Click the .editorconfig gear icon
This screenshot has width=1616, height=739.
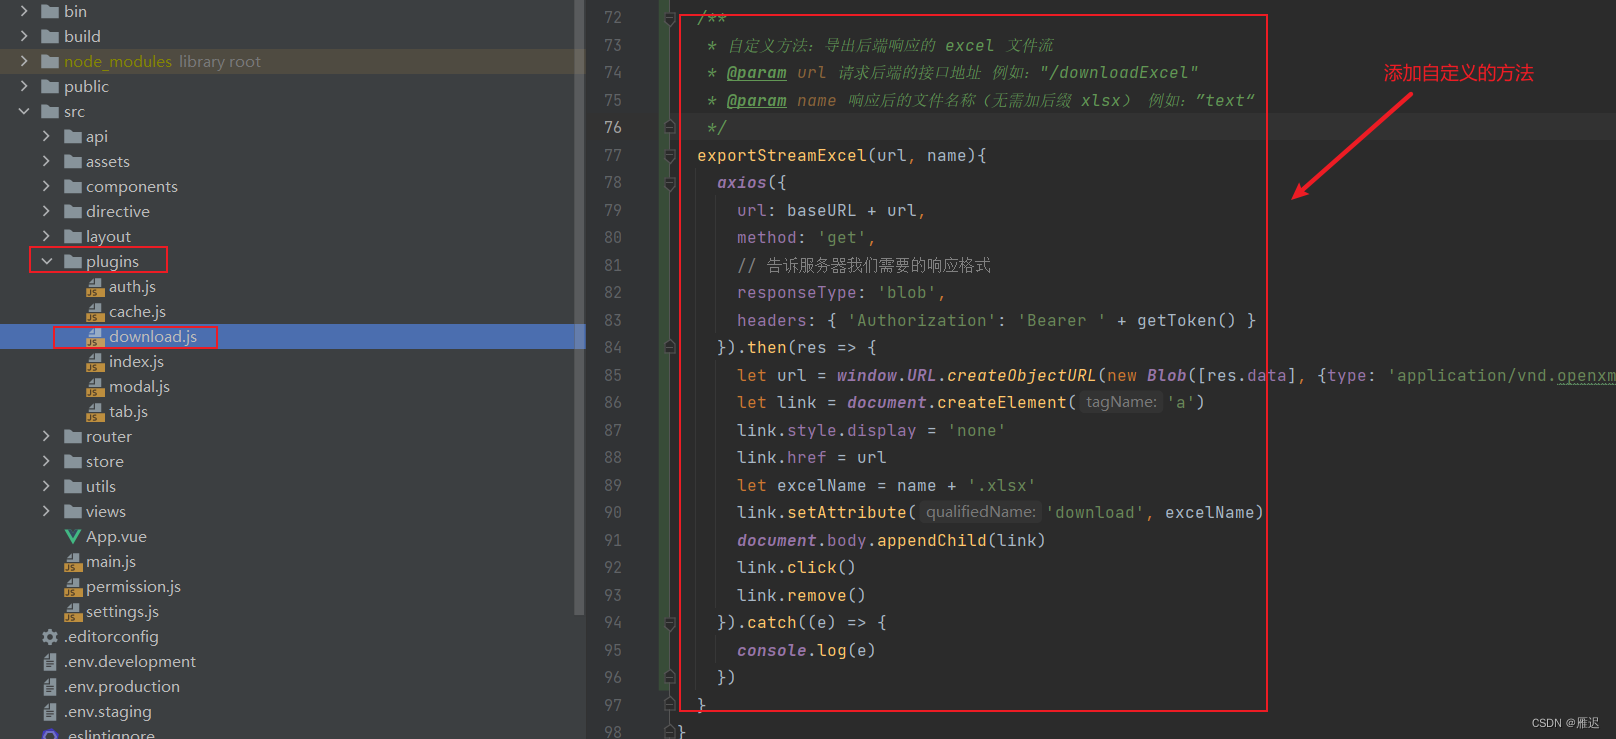[x=50, y=636]
